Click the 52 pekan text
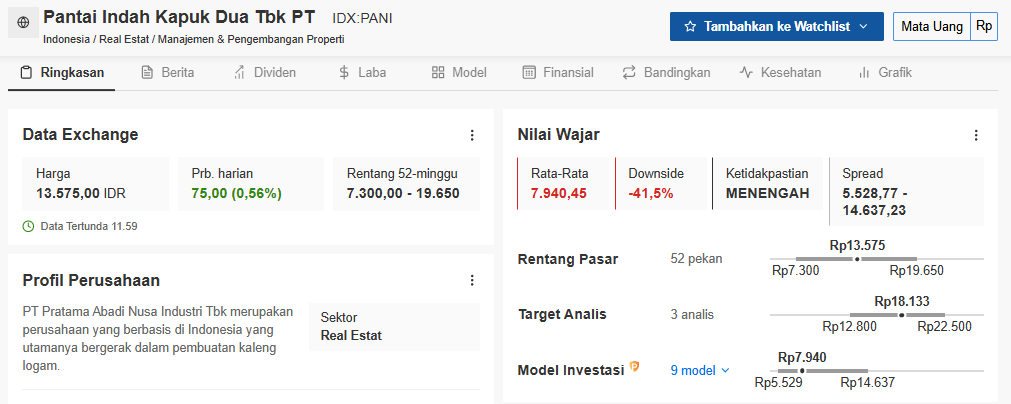Viewport: 1011px width, 404px height. point(696,259)
